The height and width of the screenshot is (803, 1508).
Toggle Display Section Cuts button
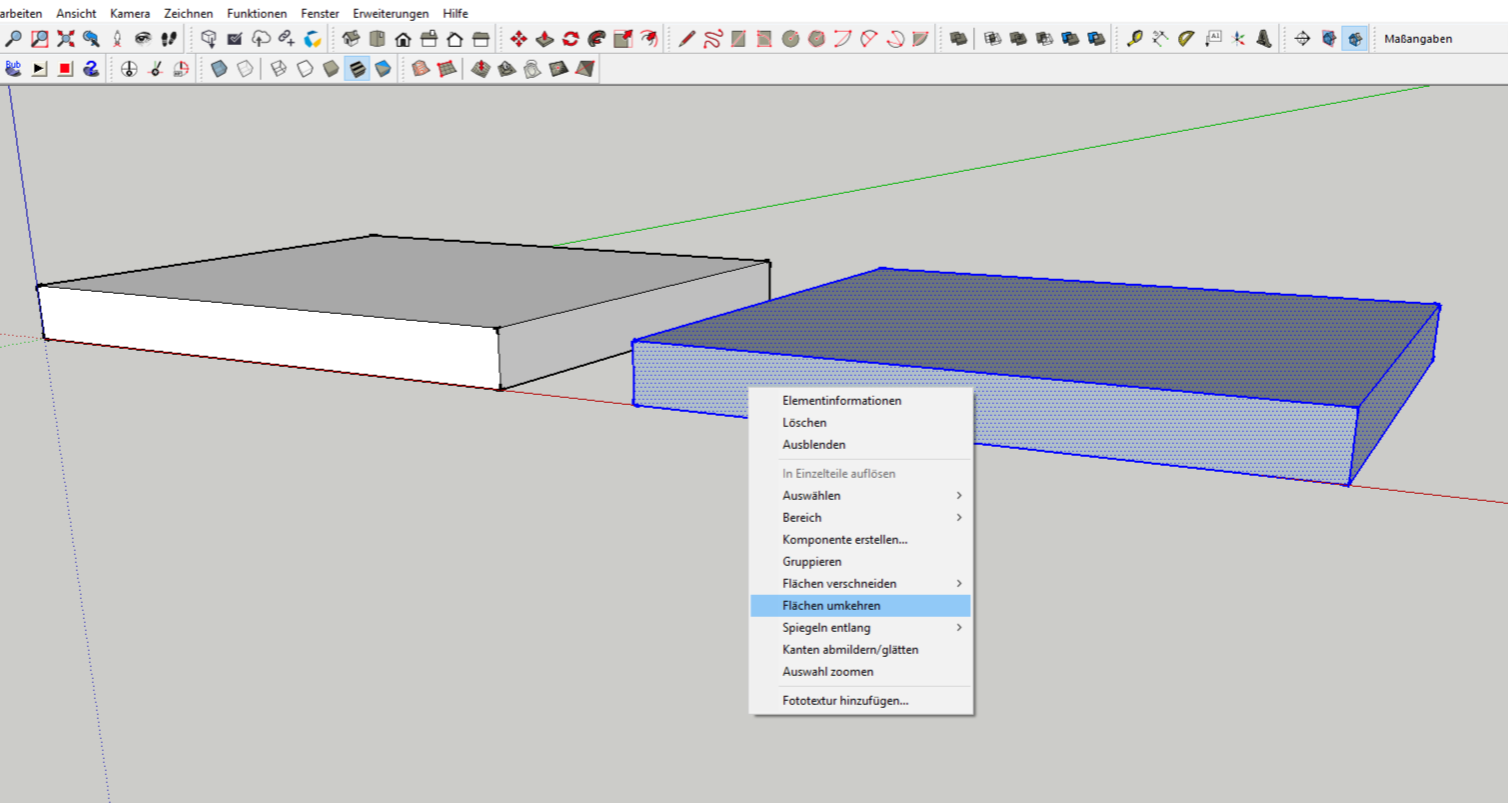pos(1355,39)
